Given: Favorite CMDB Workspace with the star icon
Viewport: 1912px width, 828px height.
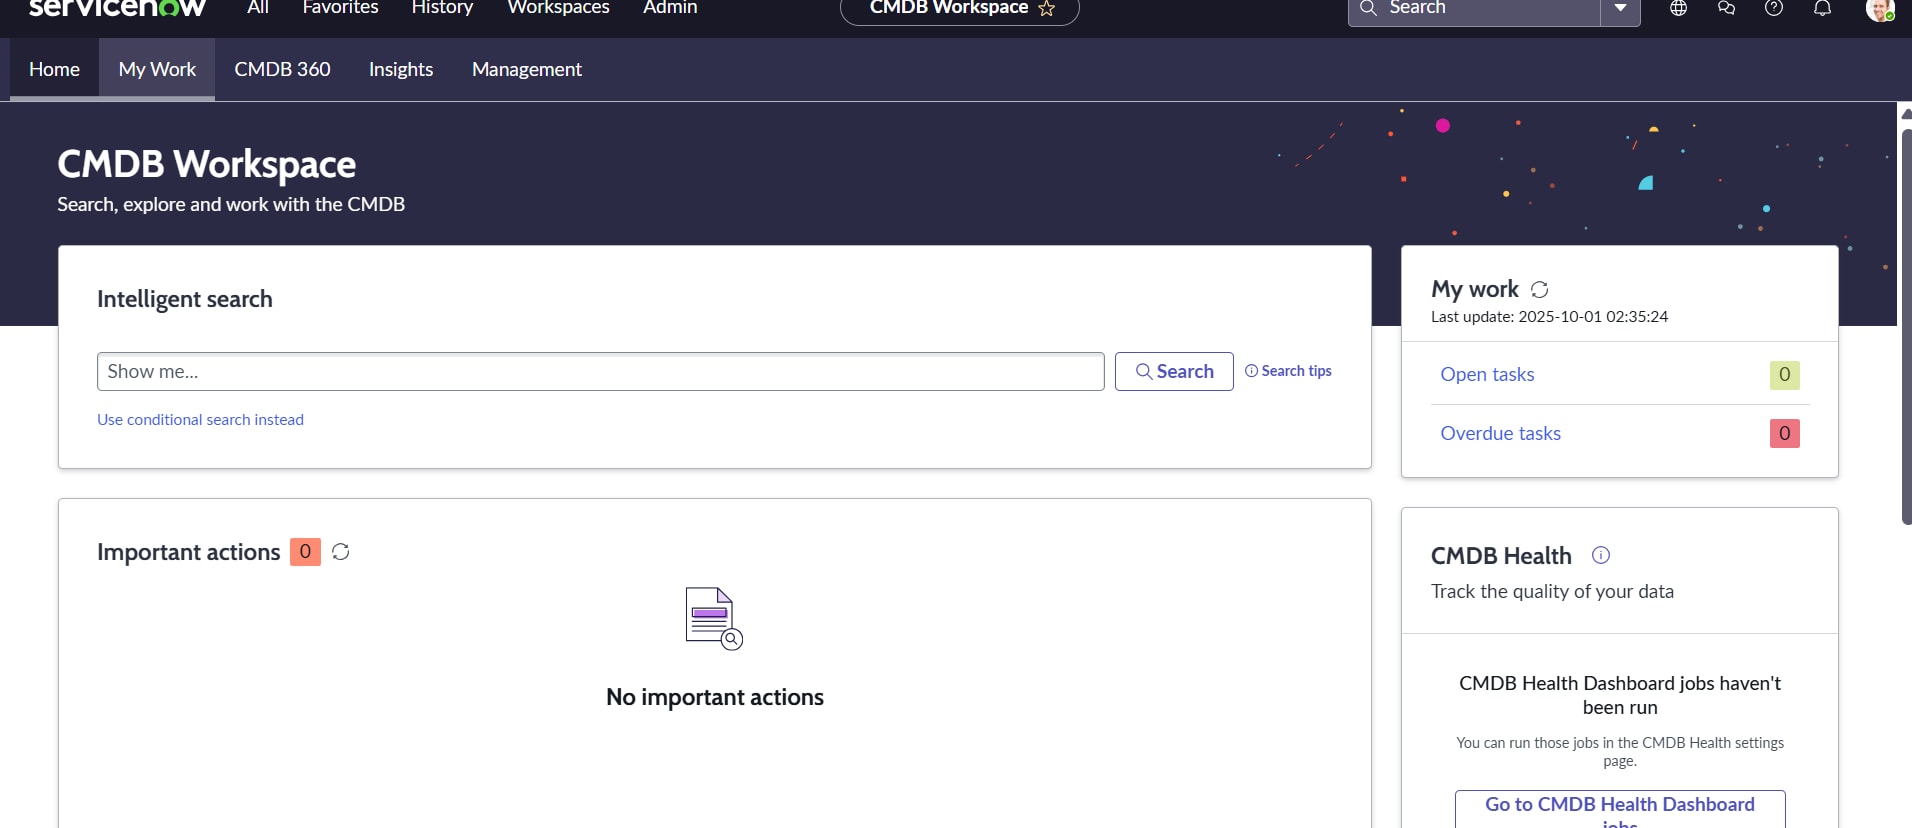Looking at the screenshot, I should point(1047,8).
